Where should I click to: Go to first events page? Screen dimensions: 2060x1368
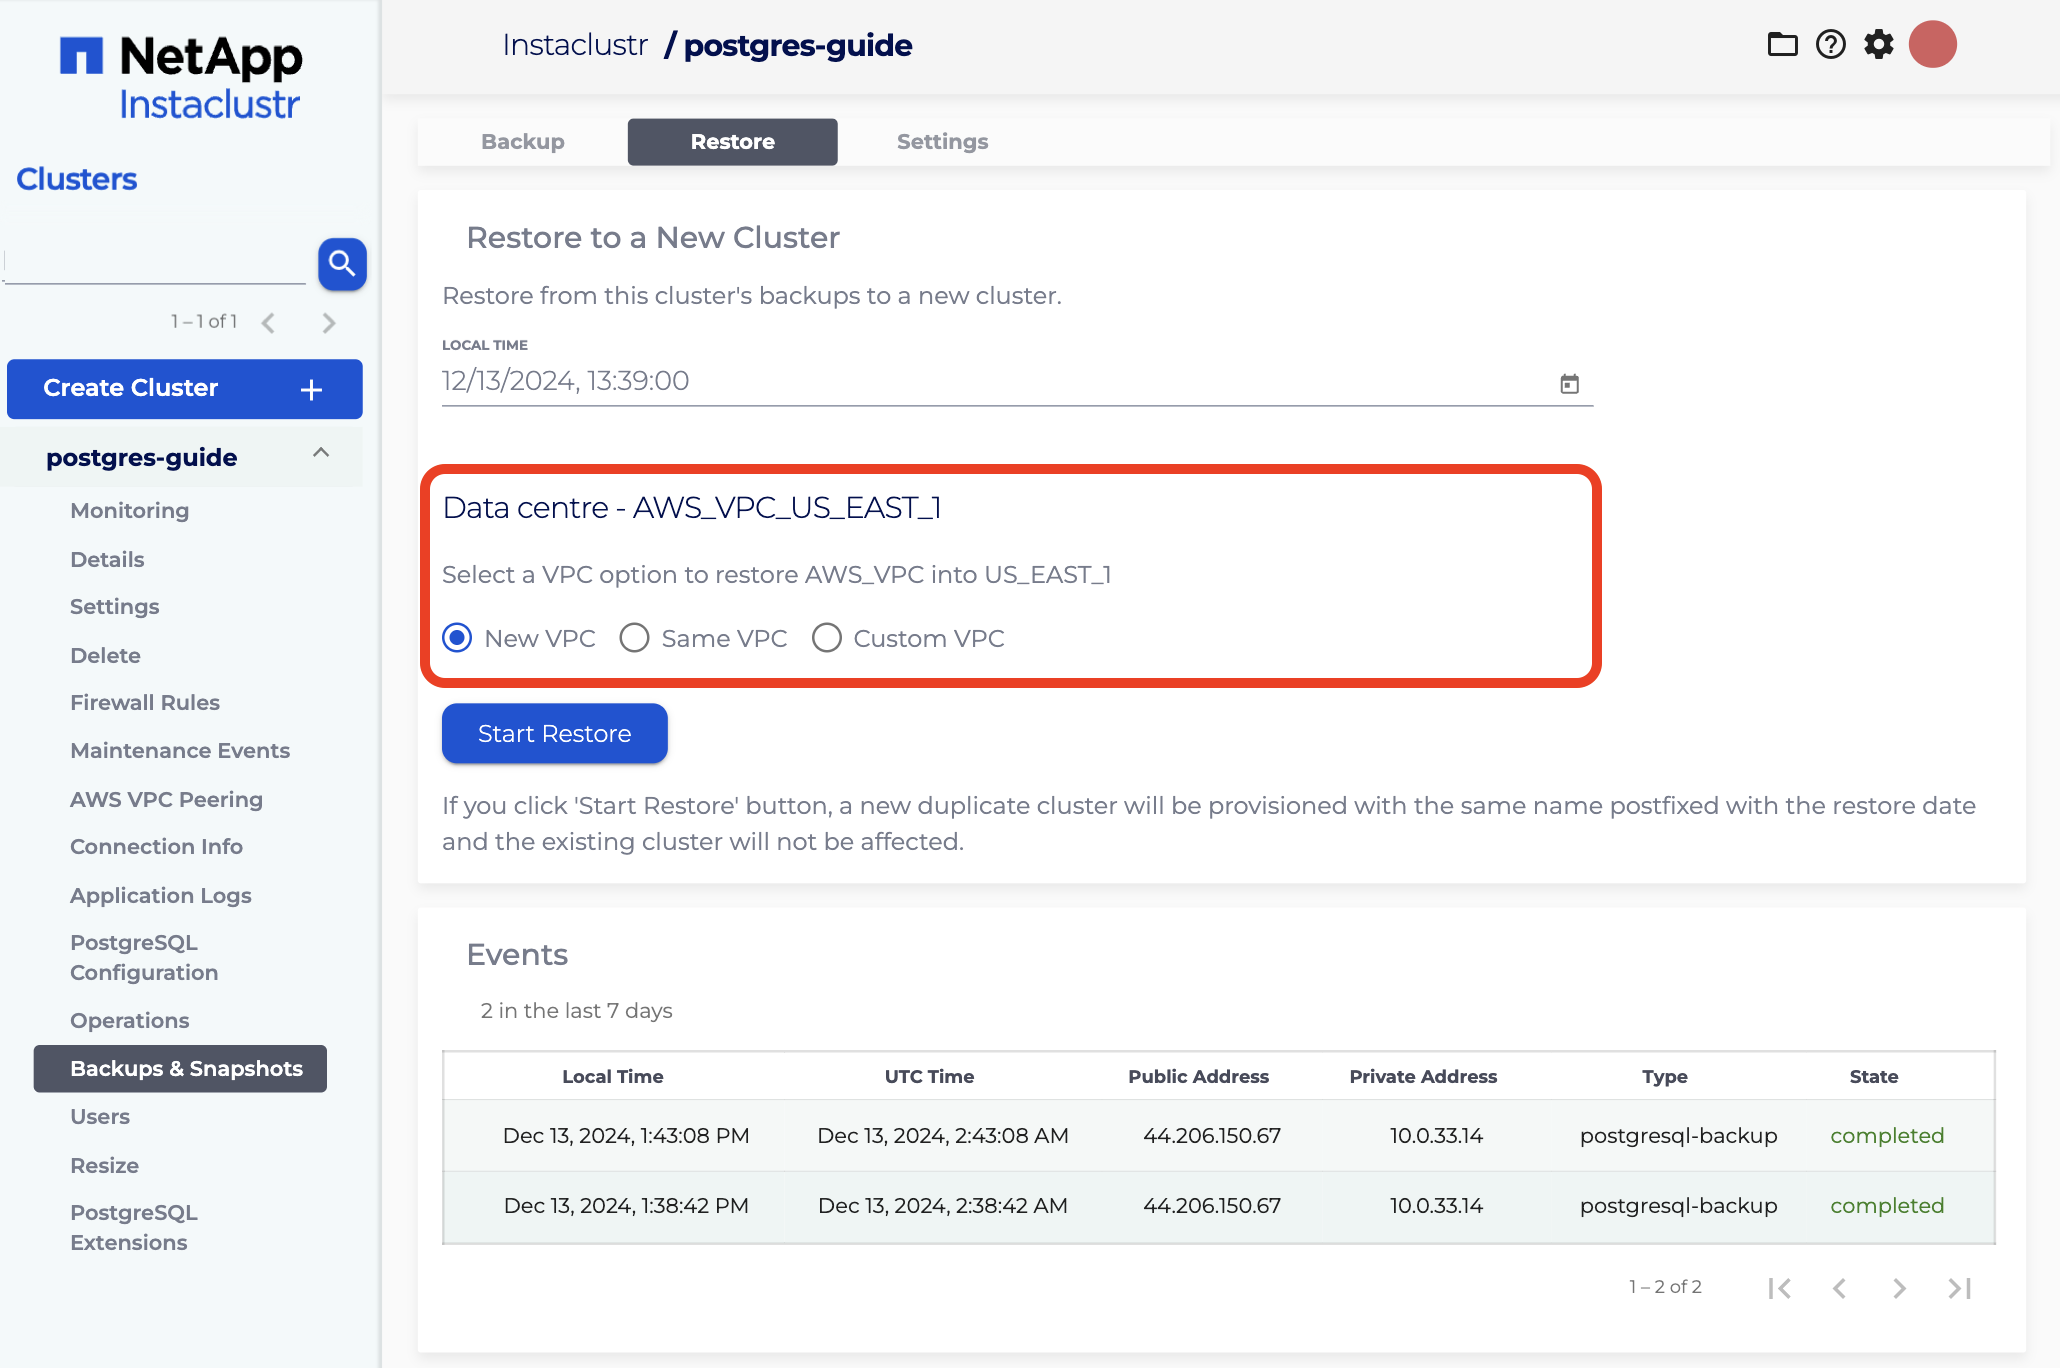(x=1779, y=1288)
